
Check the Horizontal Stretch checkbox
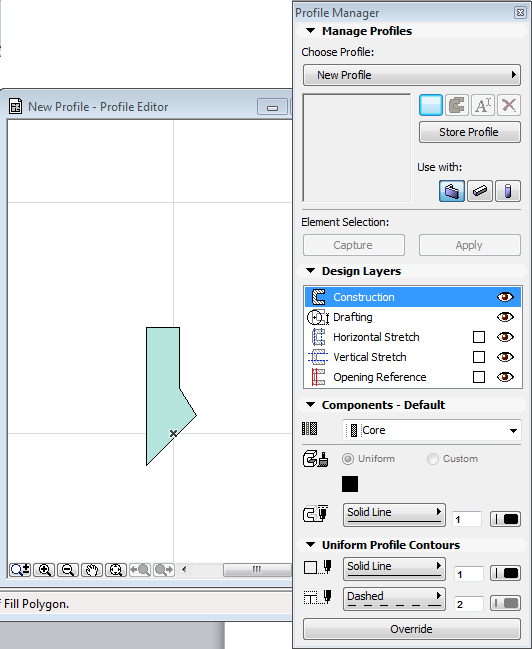(x=479, y=337)
